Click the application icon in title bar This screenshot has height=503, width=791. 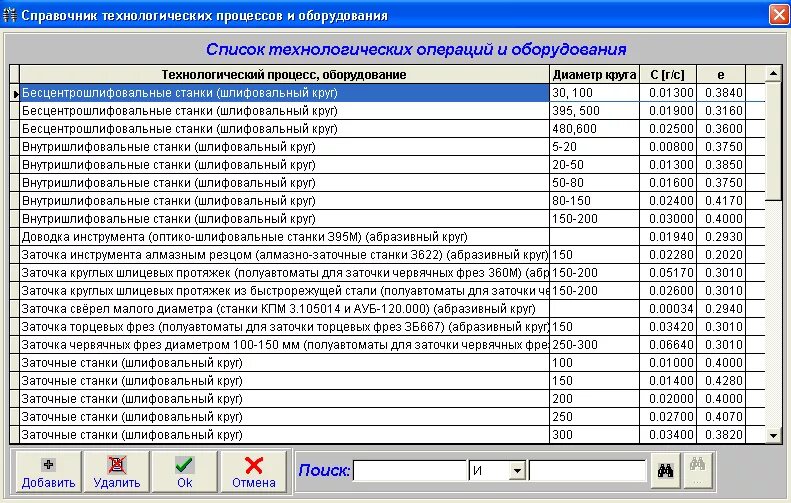click(x=10, y=15)
